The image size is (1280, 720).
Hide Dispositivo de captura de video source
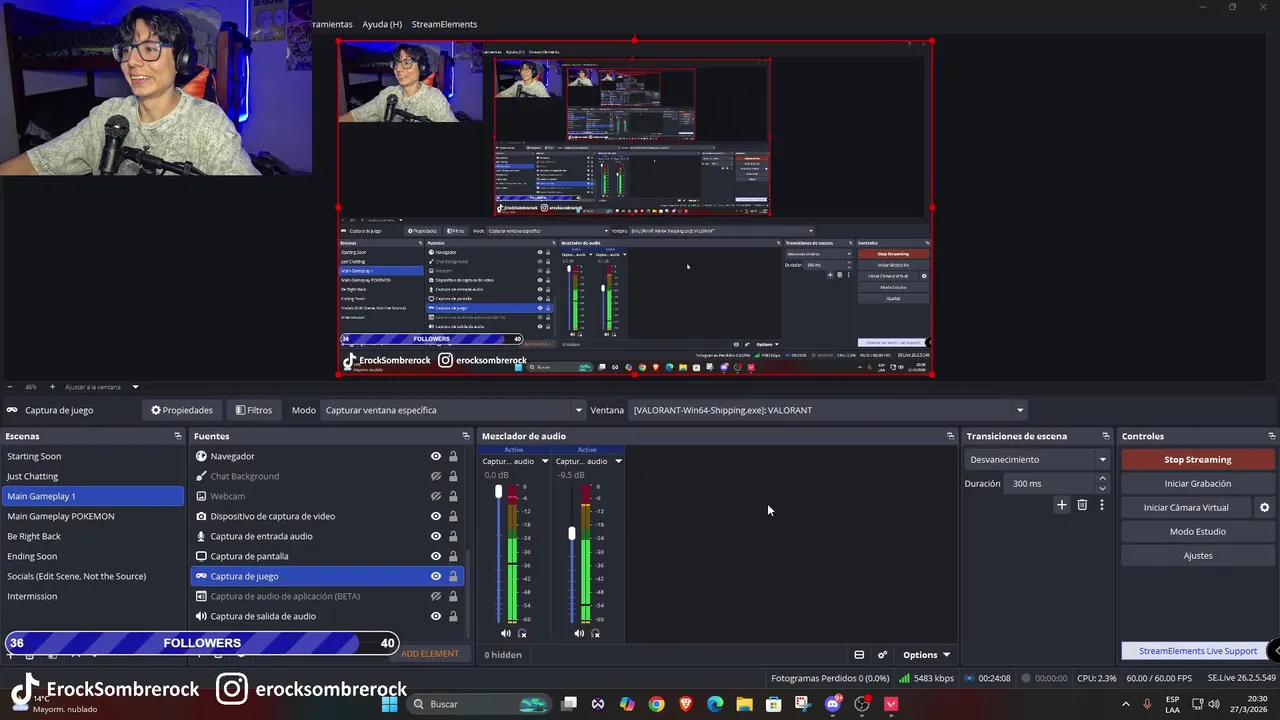[x=436, y=516]
